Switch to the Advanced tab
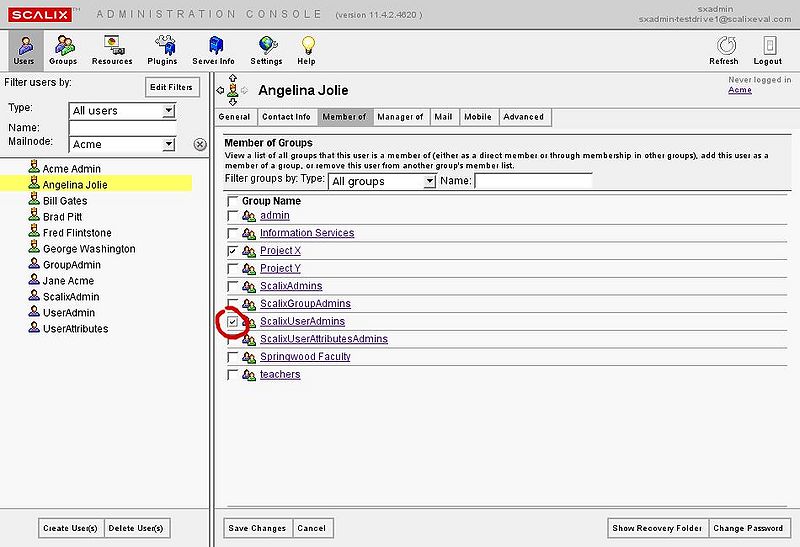 [523, 117]
